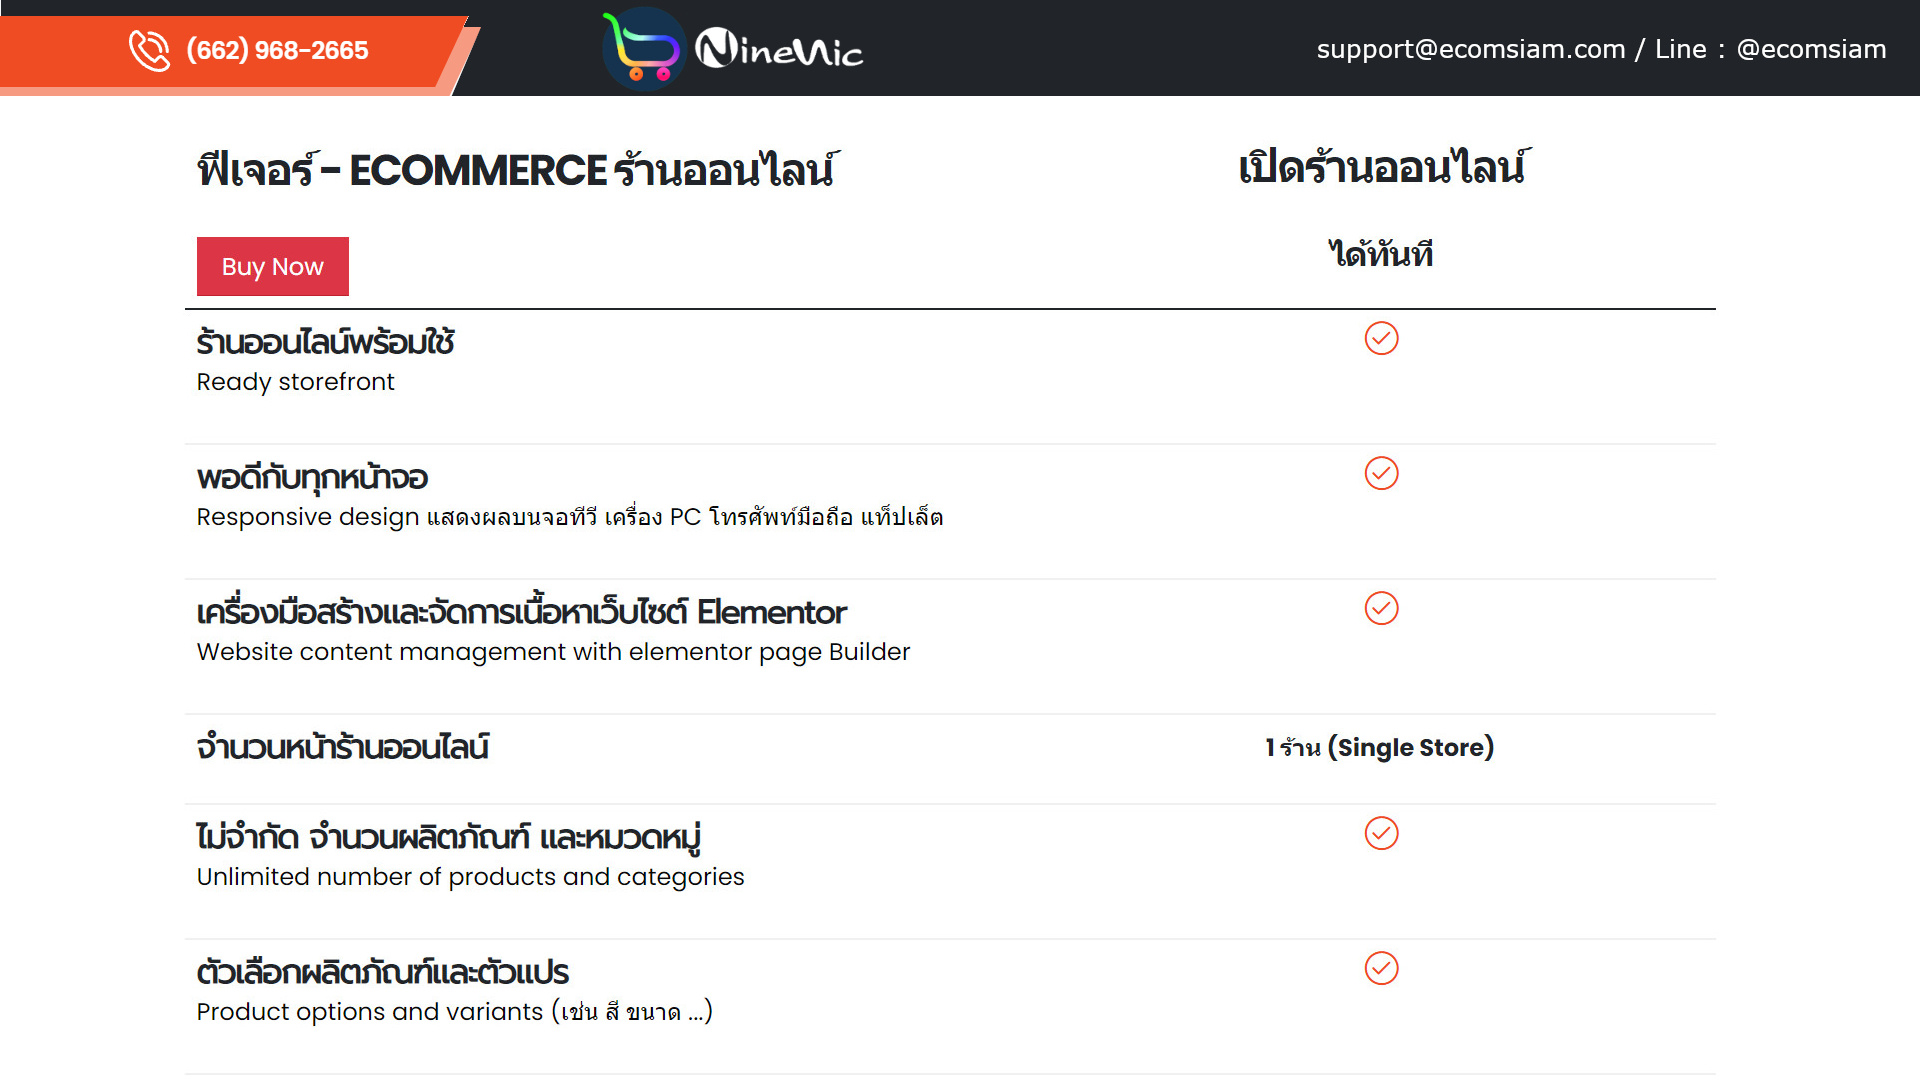This screenshot has height=1080, width=1920.
Task: Toggle the ready storefront checkmark
Action: [x=1381, y=339]
